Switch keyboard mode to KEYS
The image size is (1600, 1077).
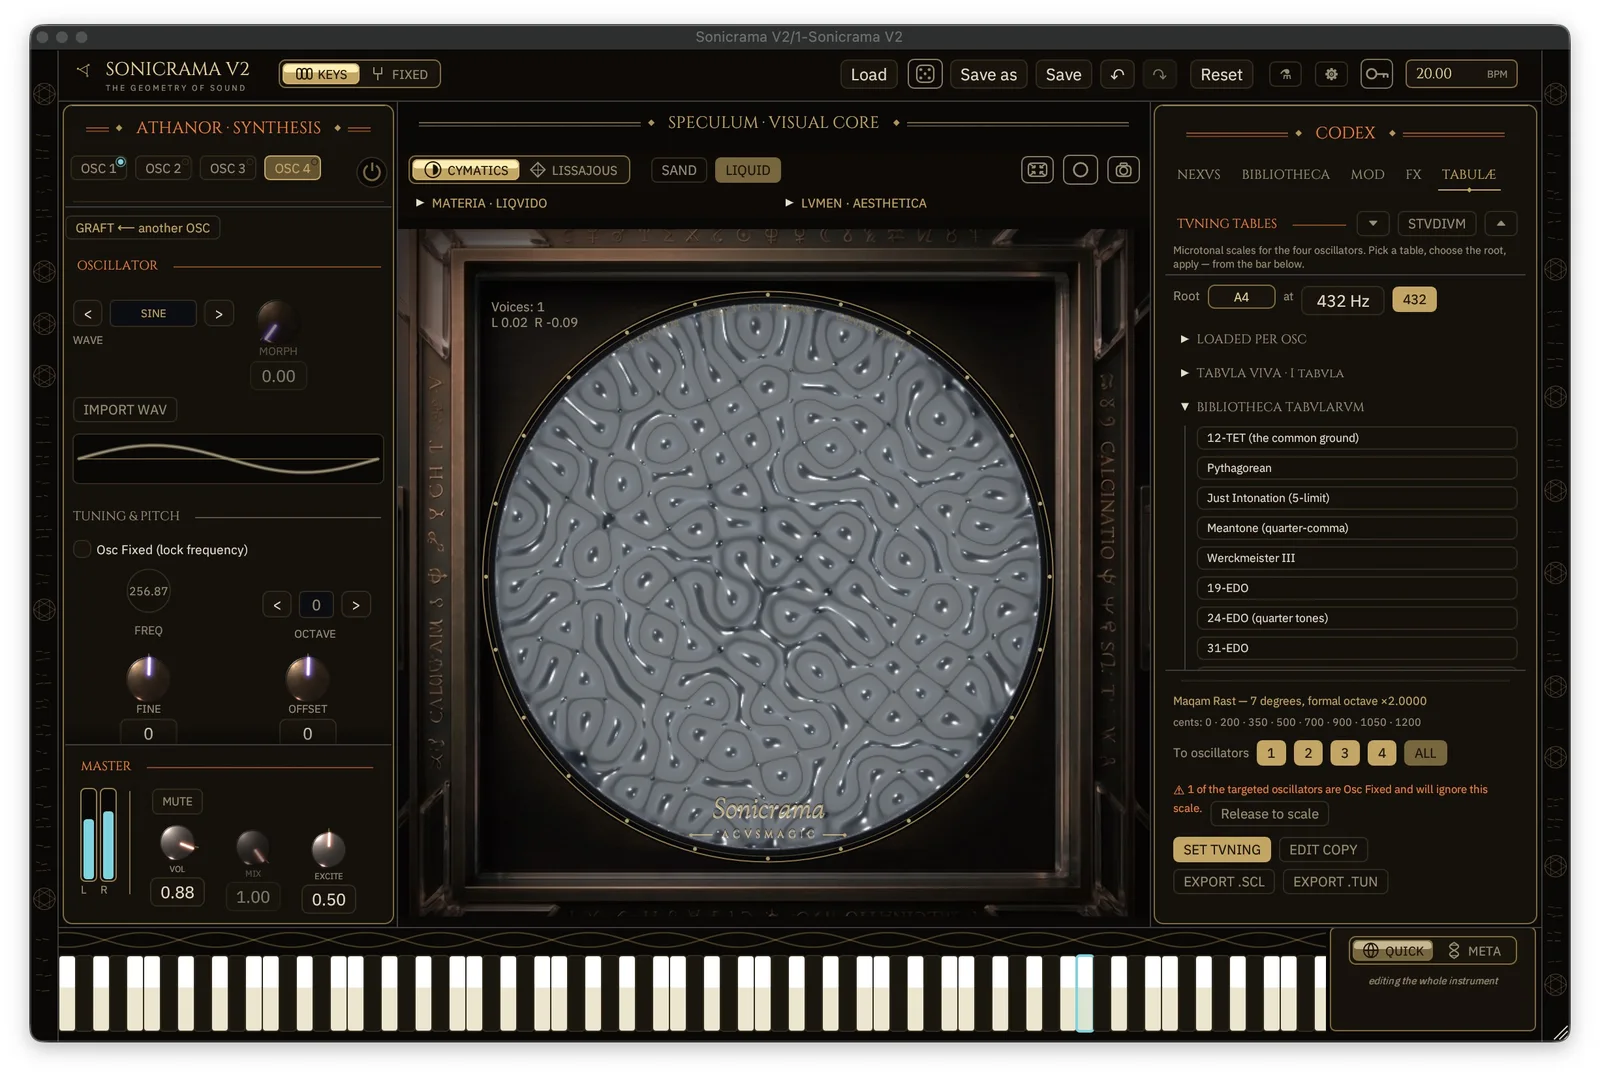point(321,74)
